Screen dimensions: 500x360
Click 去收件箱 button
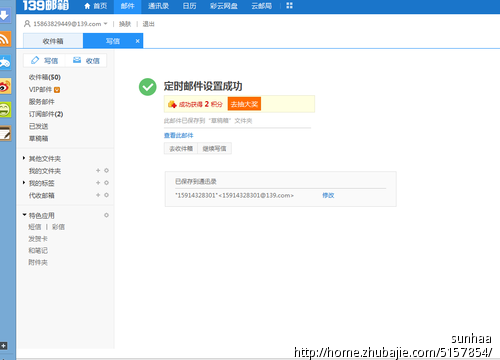point(181,149)
